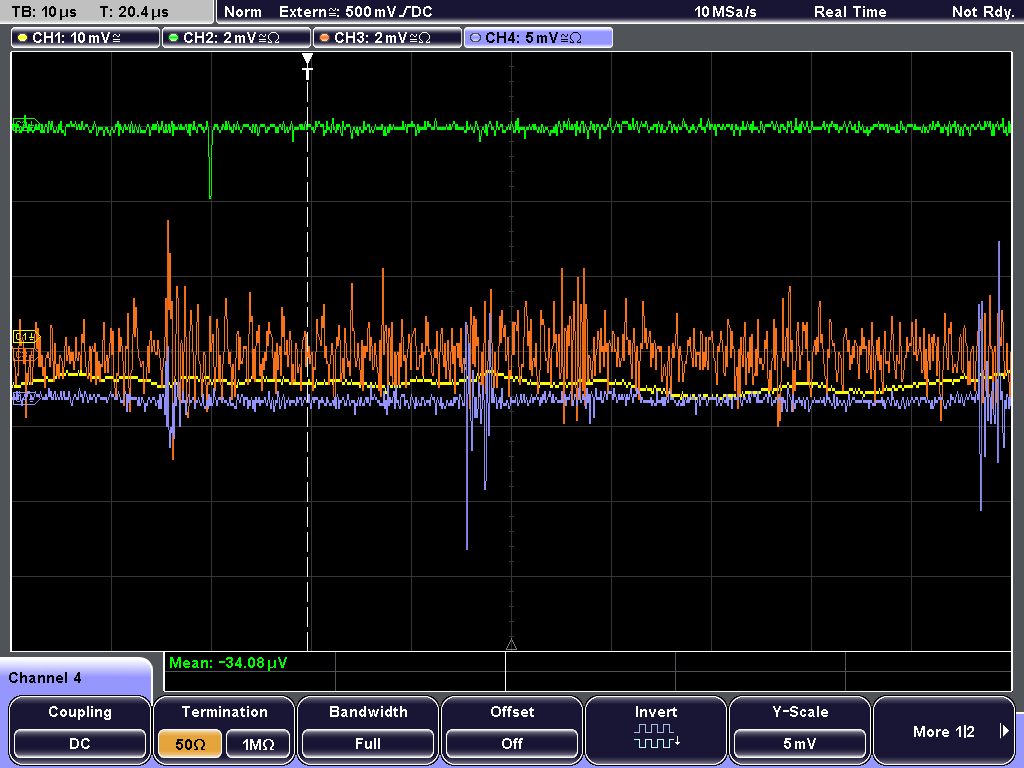Open Y-Scale 5 mV setting
Screen dimensions: 1024x768
click(x=799, y=744)
